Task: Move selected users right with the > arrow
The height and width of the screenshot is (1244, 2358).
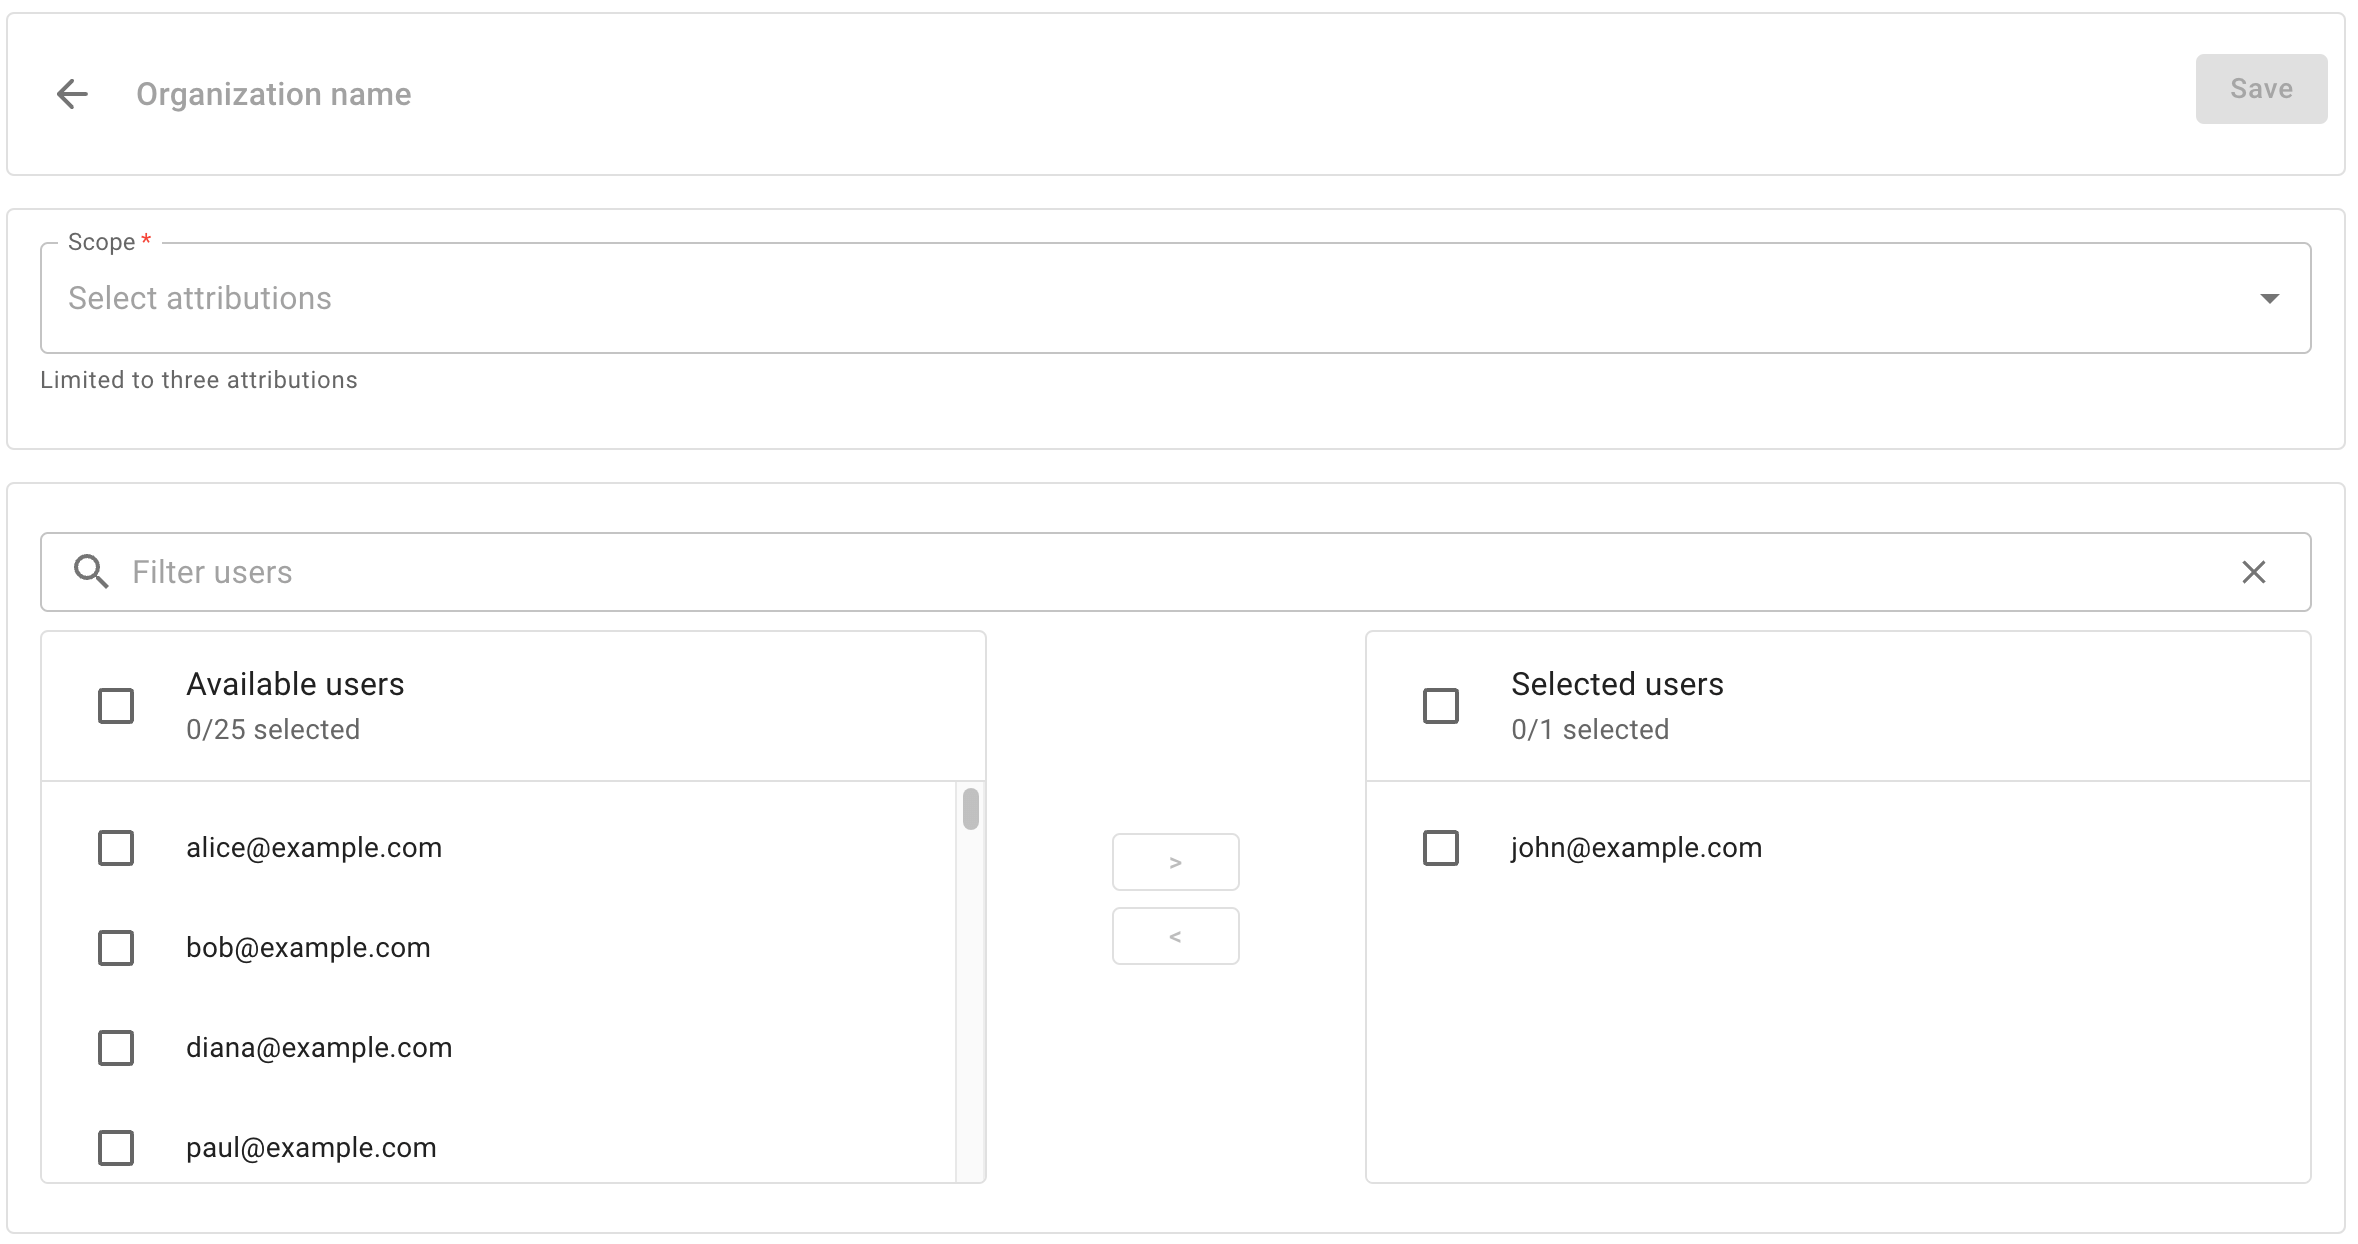Action: [1175, 861]
